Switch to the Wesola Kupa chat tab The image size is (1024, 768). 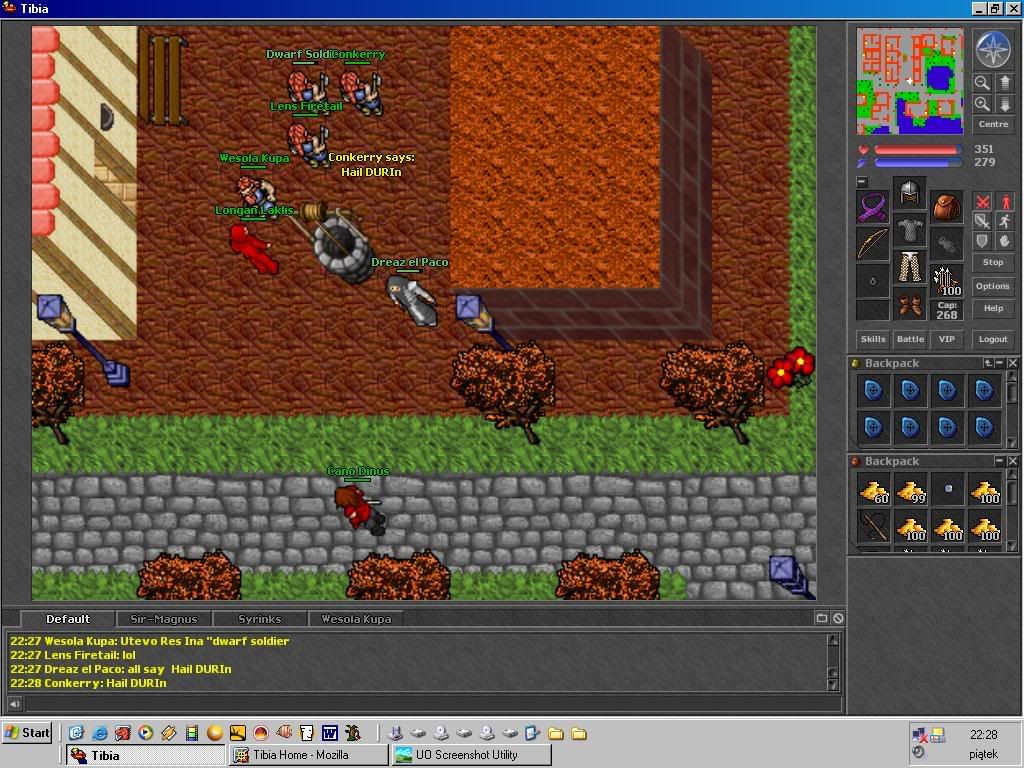pos(355,619)
